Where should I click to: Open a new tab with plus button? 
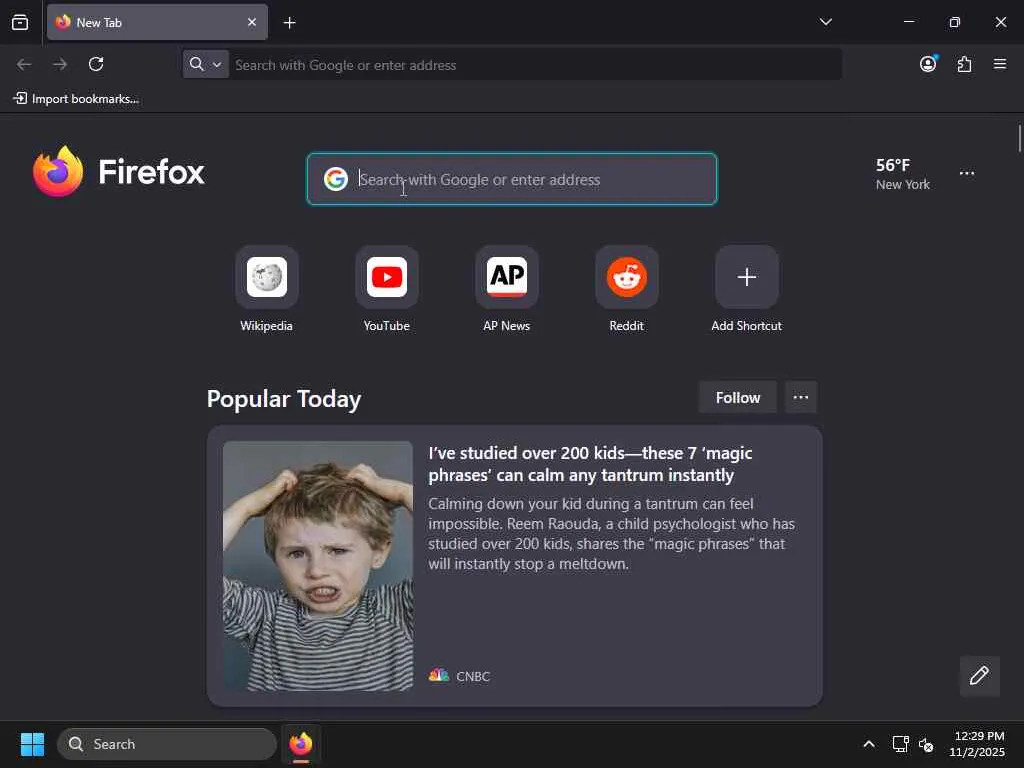pos(289,23)
